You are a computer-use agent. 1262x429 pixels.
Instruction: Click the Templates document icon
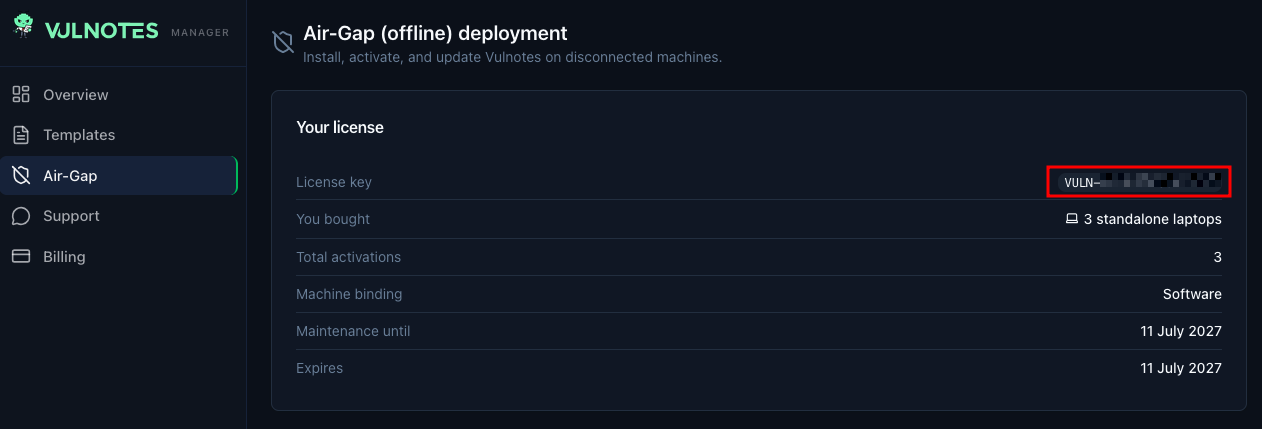point(21,135)
